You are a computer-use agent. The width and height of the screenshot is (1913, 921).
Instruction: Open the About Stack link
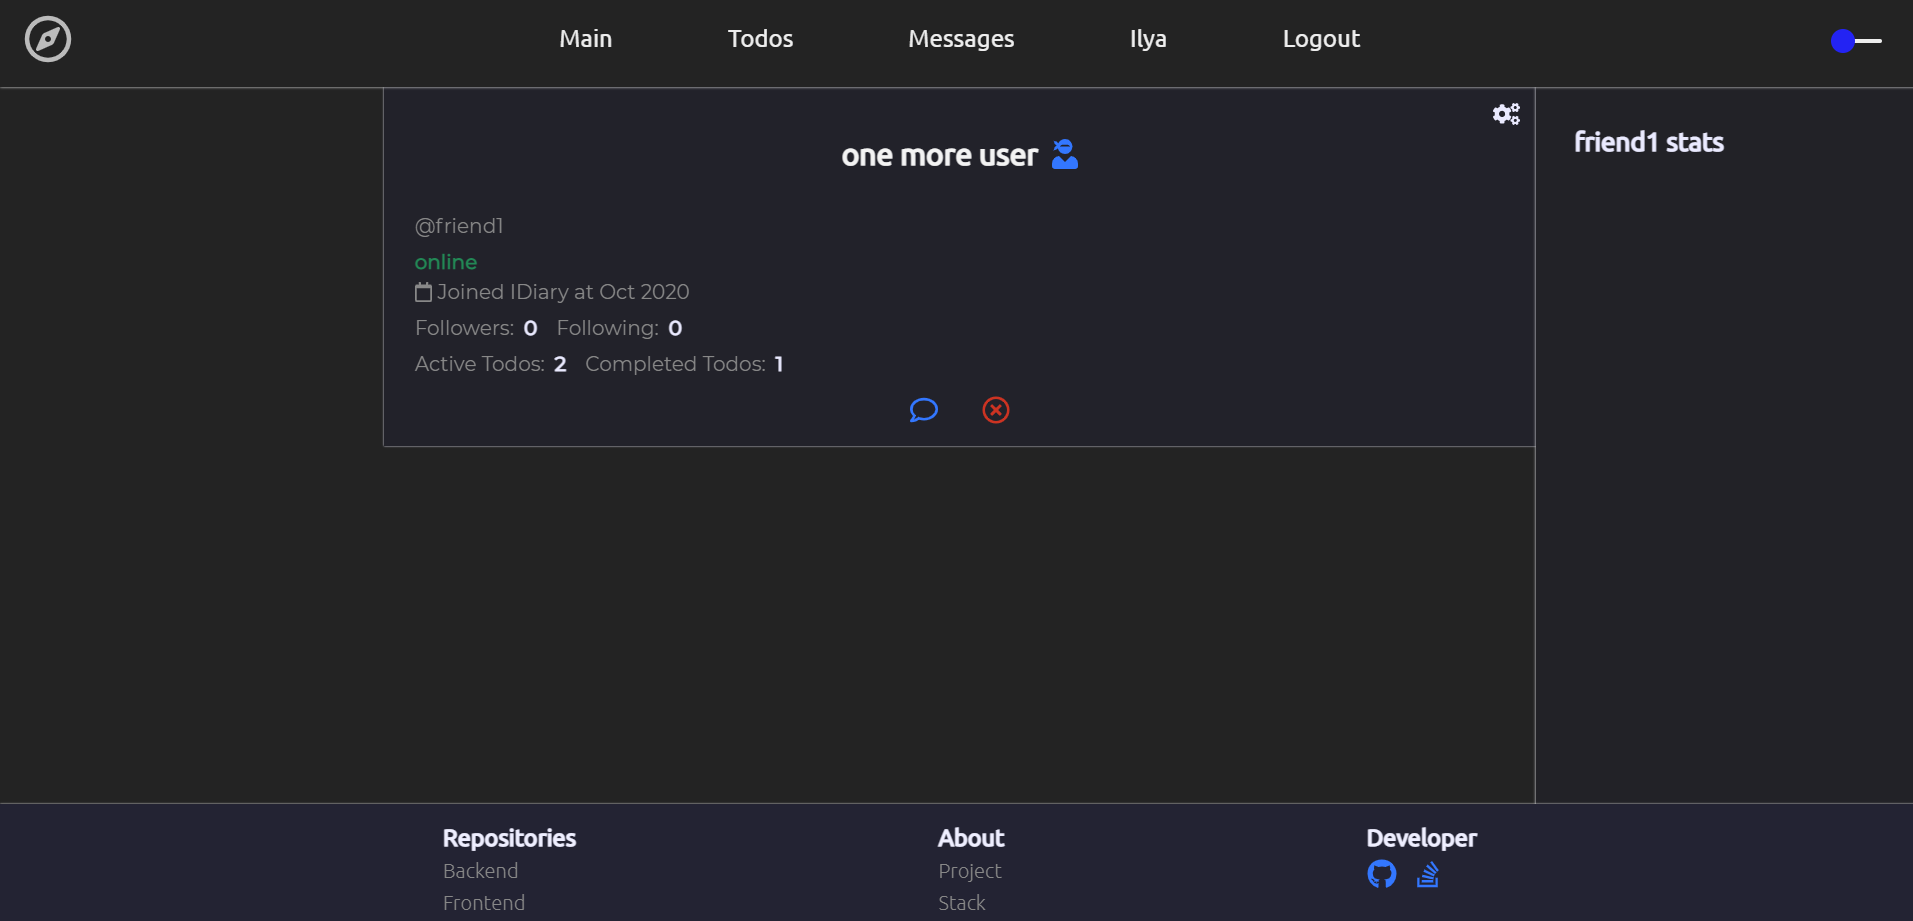point(962,903)
